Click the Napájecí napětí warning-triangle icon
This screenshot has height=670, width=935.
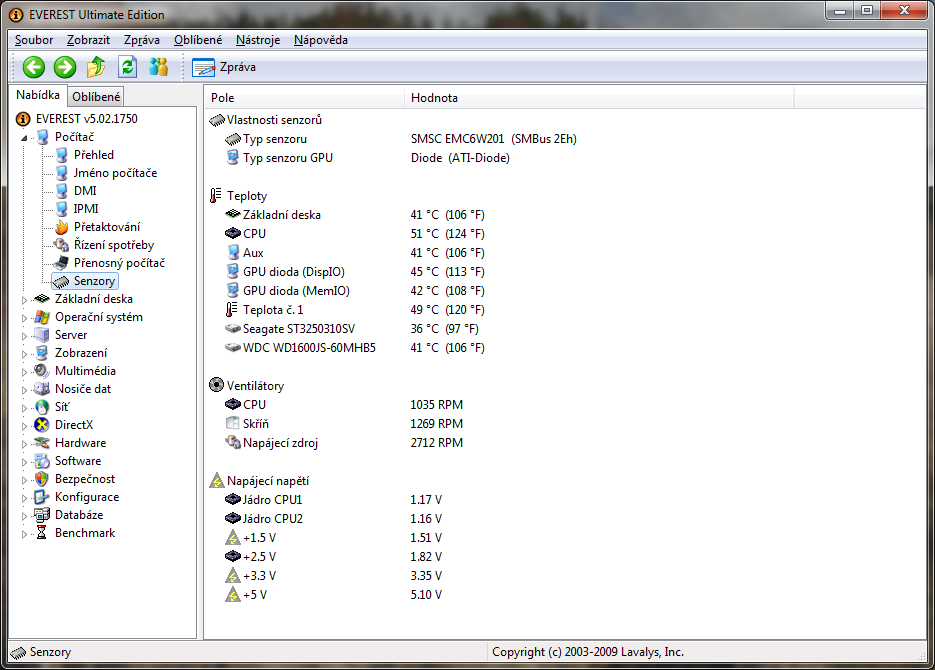tap(216, 480)
